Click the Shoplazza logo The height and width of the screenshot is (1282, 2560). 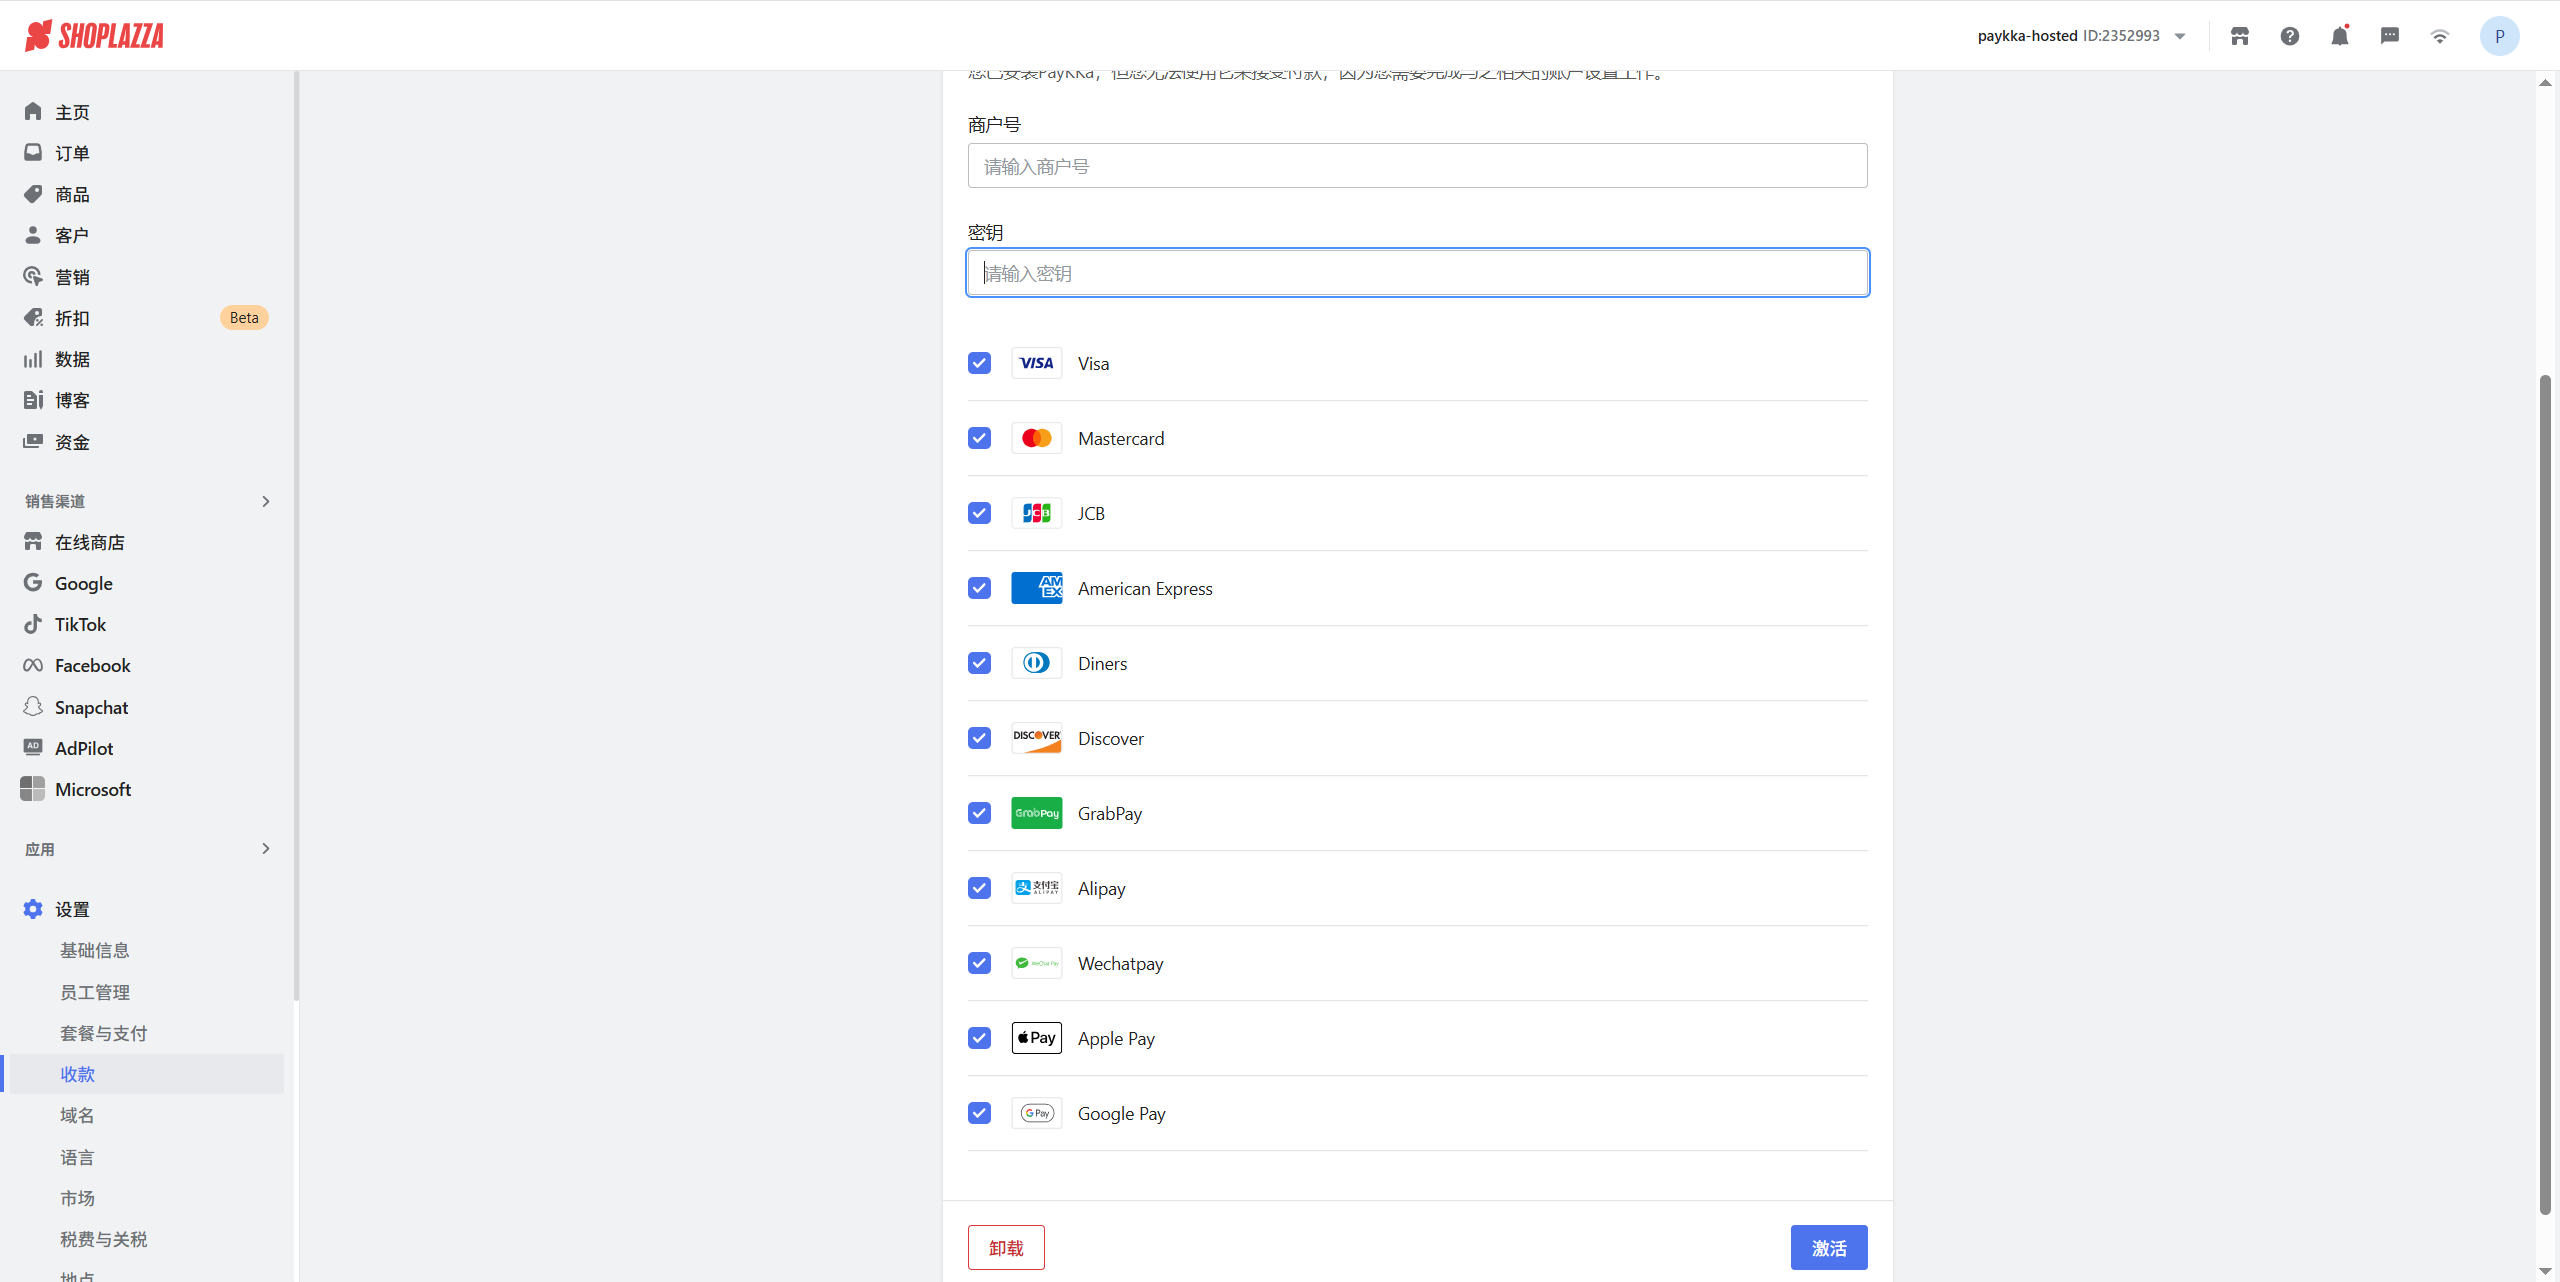tap(95, 36)
